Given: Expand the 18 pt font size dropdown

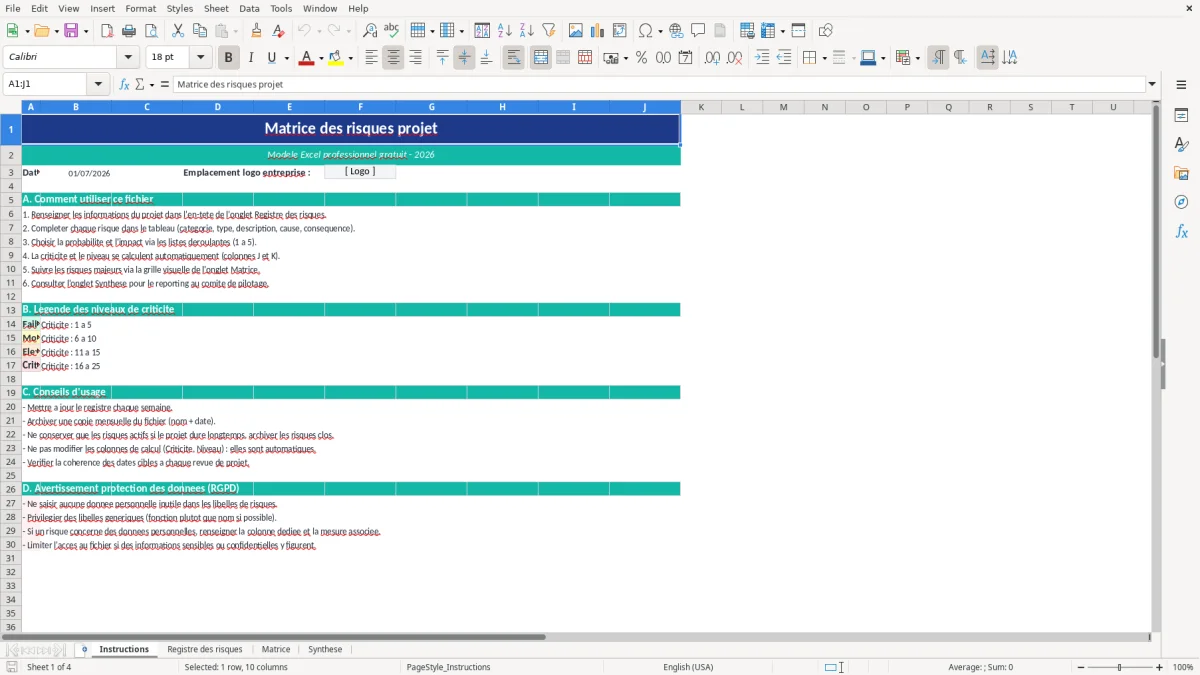Looking at the screenshot, I should pyautogui.click(x=200, y=58).
